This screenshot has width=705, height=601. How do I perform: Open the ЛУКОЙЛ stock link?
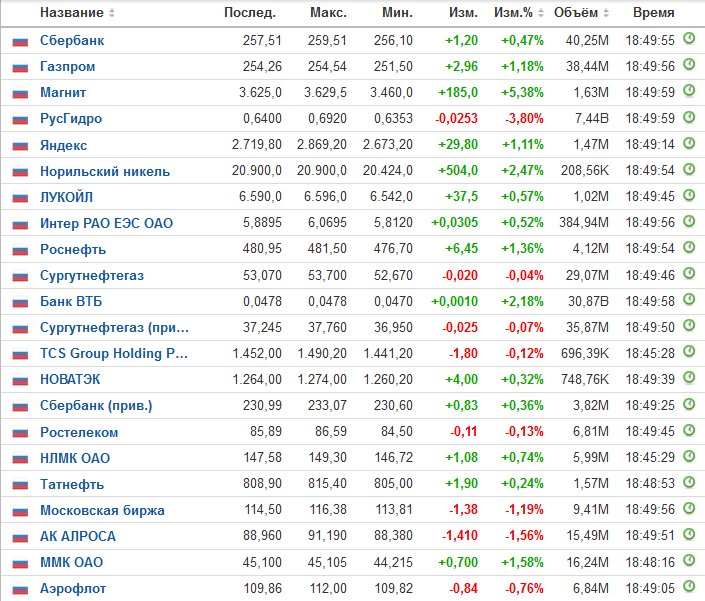[x=66, y=197]
